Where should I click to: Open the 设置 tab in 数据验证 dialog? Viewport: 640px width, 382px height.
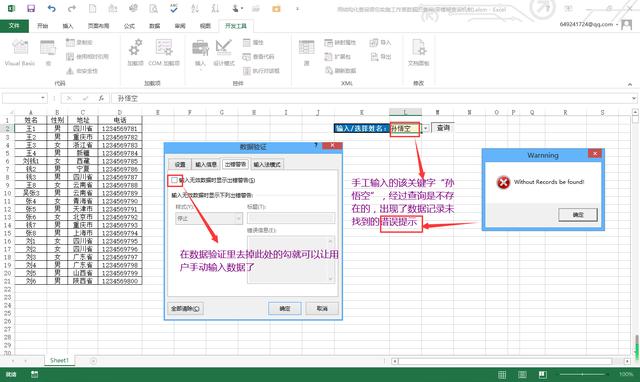(x=180, y=164)
